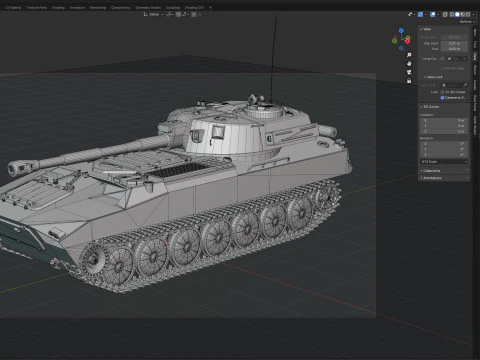Select the View tab in the sidebar
480x360 pixels.
475,56
